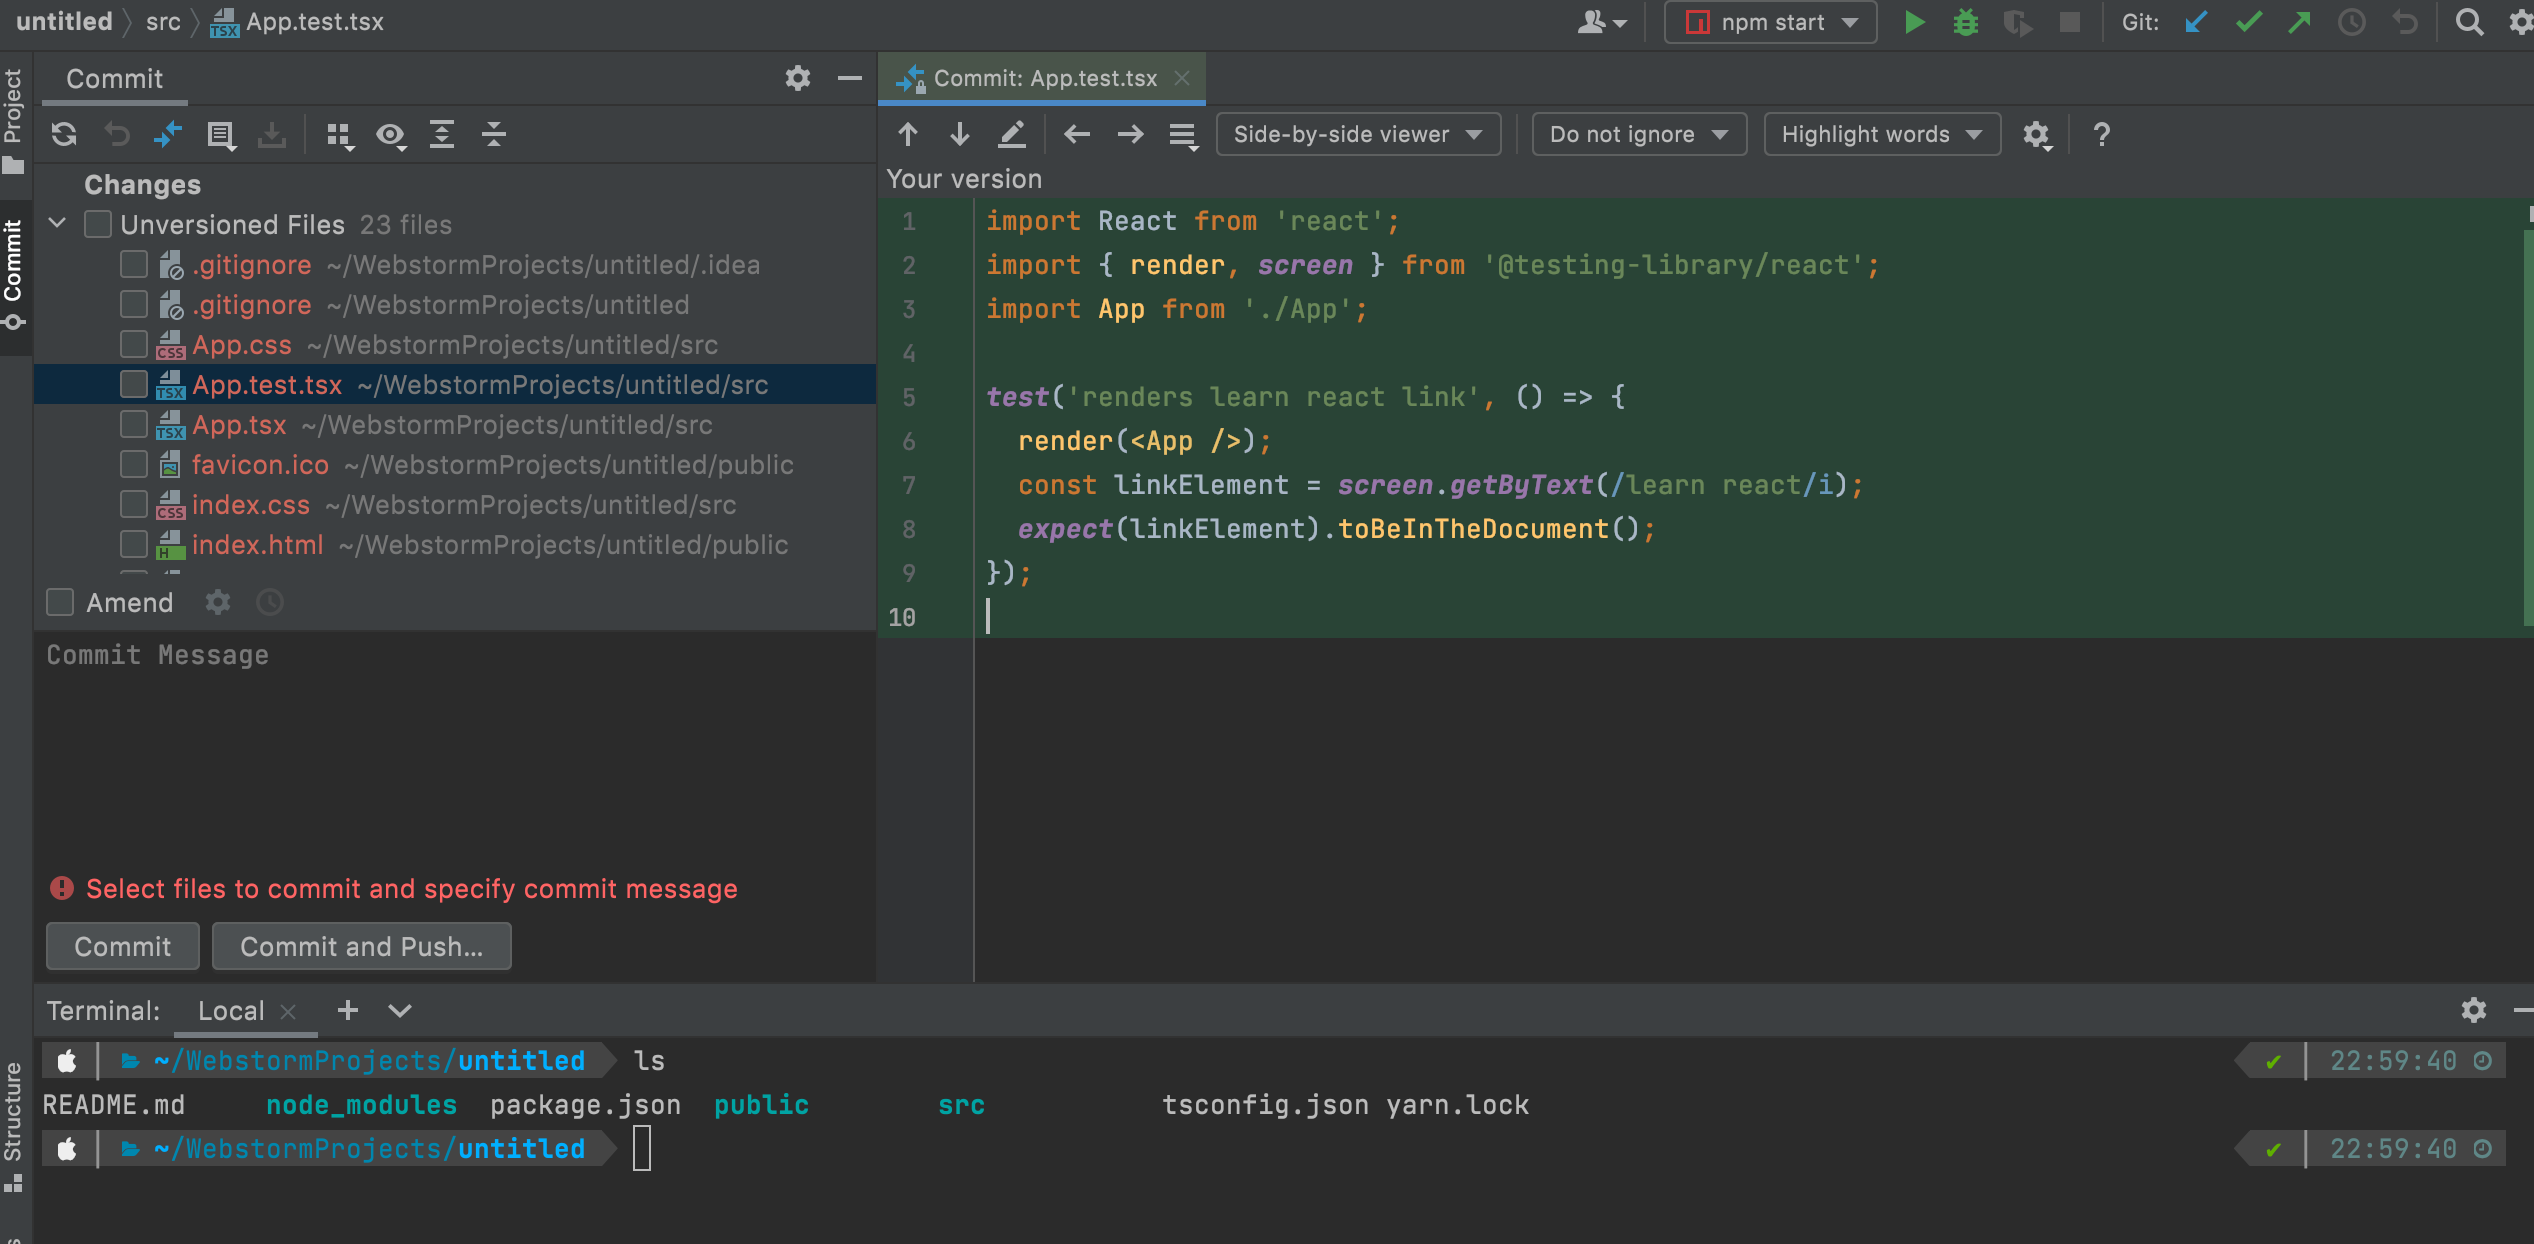Enable the Amend checkbox
Screen dimensions: 2534x1244
[x=61, y=602]
